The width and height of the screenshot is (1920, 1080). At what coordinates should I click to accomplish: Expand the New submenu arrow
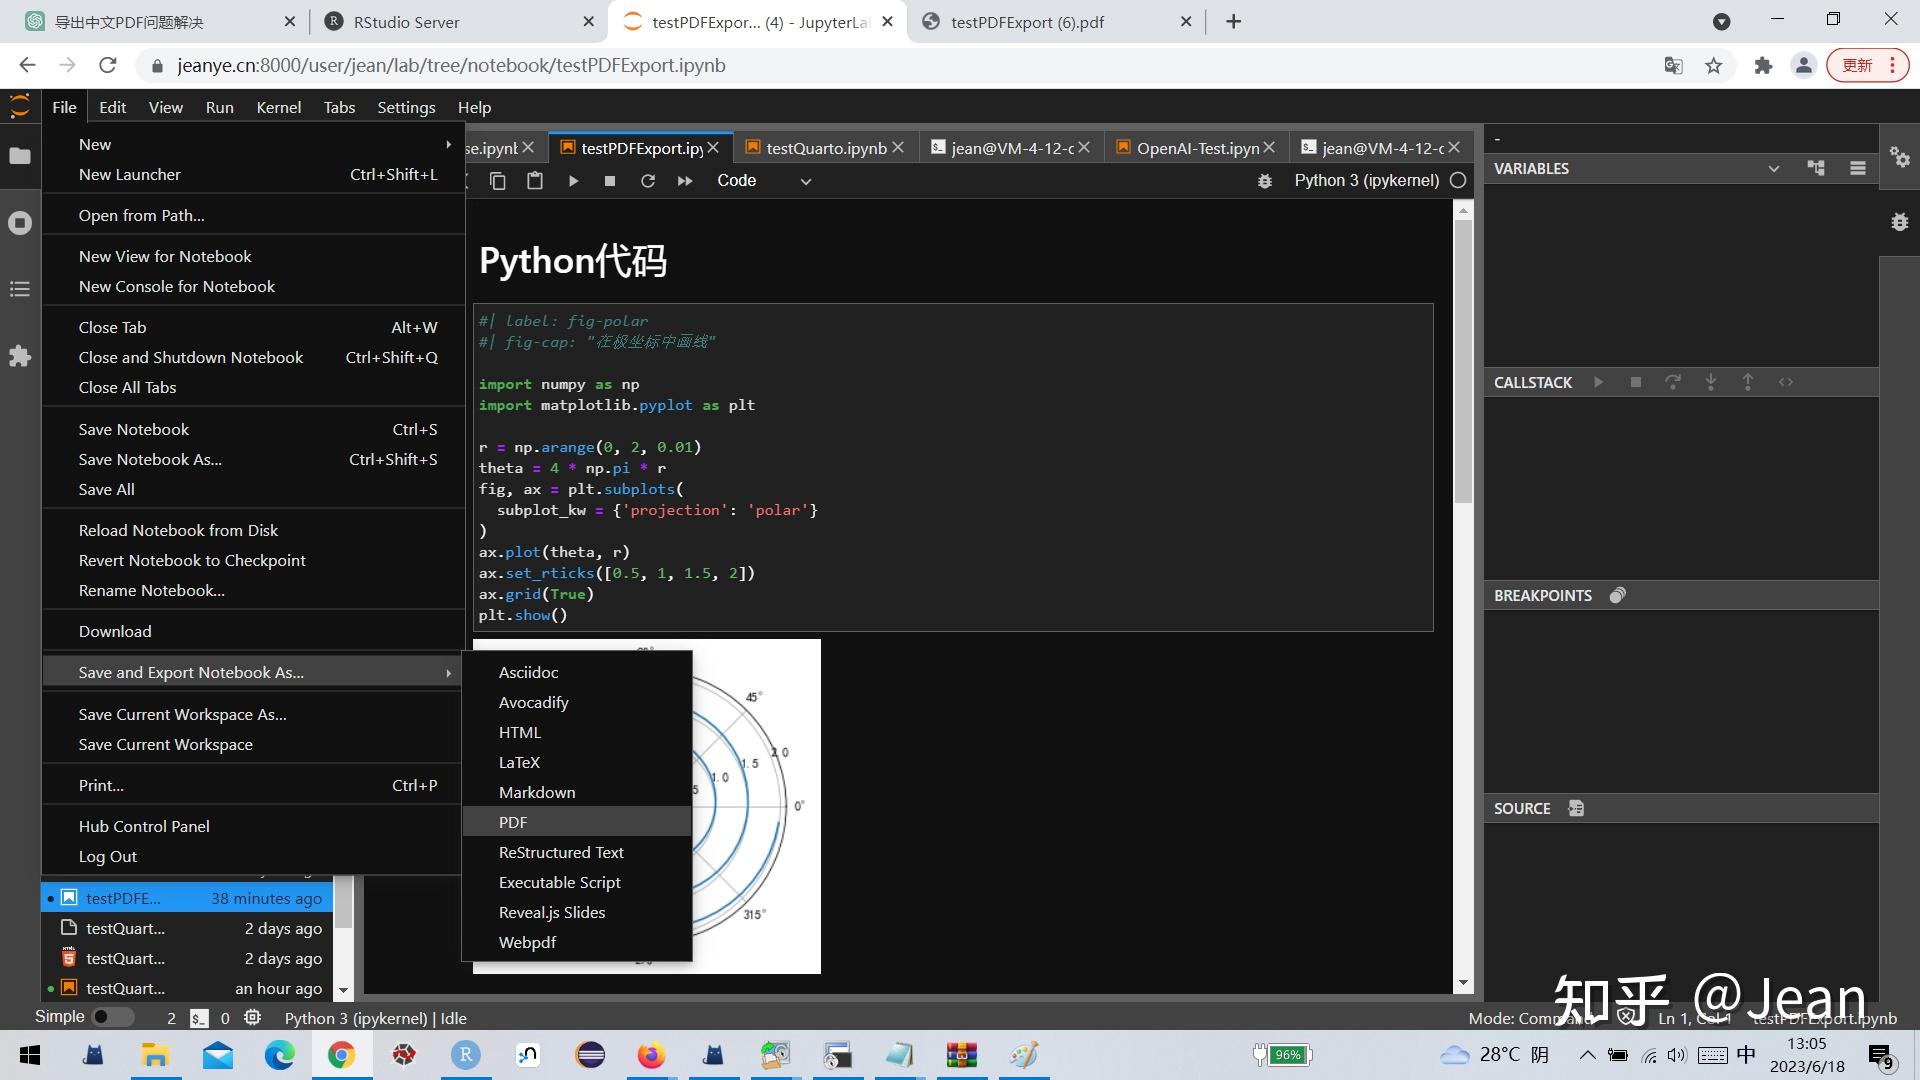click(448, 144)
